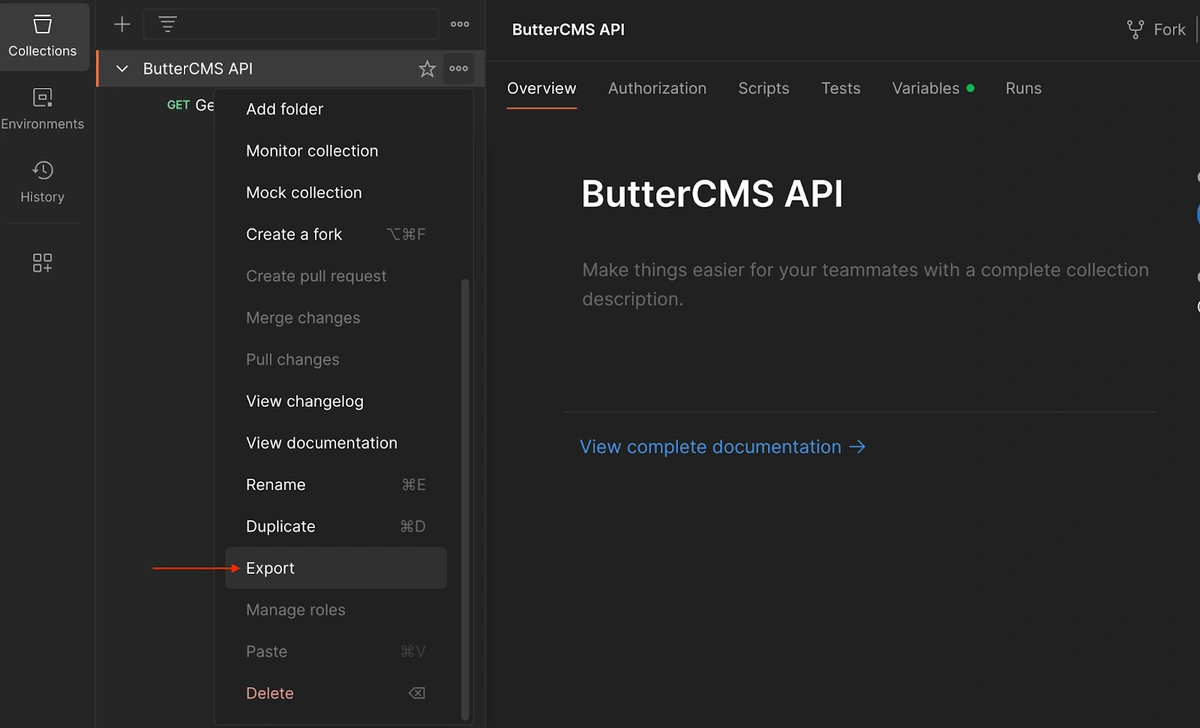Select Paste from the context menu
This screenshot has height=728, width=1200.
tap(336, 652)
